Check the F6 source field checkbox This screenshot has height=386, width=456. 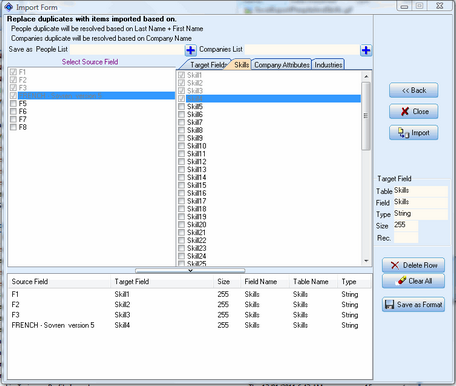point(13,112)
